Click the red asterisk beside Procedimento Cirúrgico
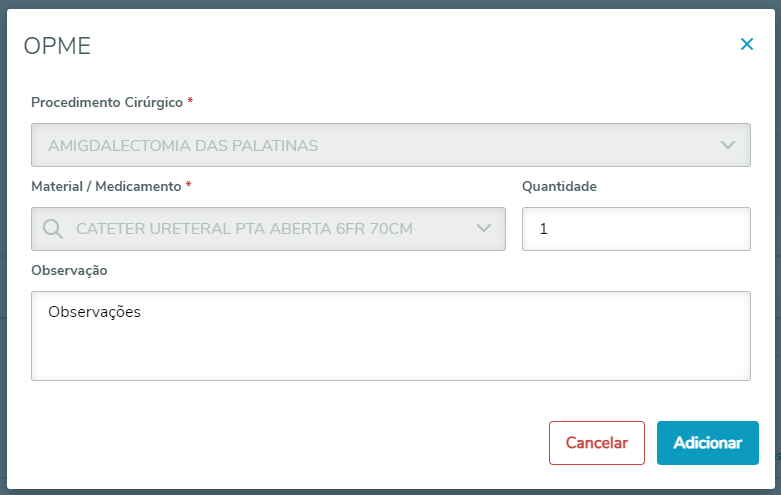Image resolution: width=781 pixels, height=495 pixels. pos(190,102)
